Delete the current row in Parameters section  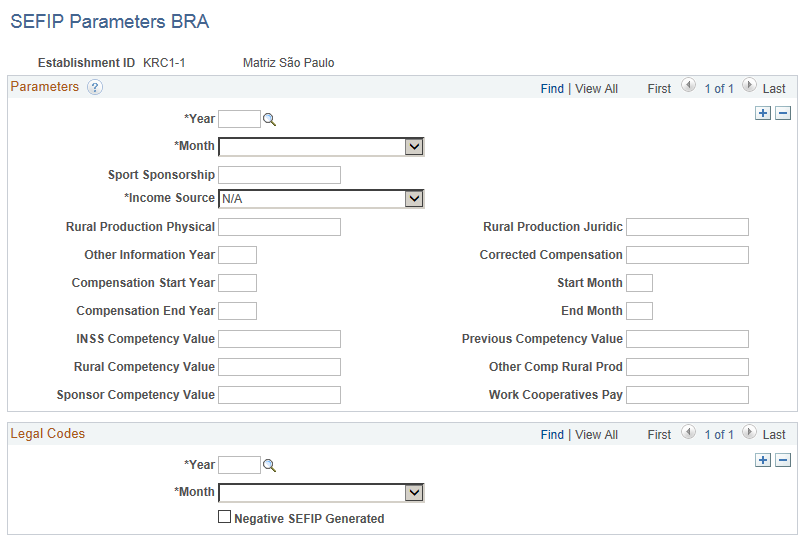coord(783,113)
